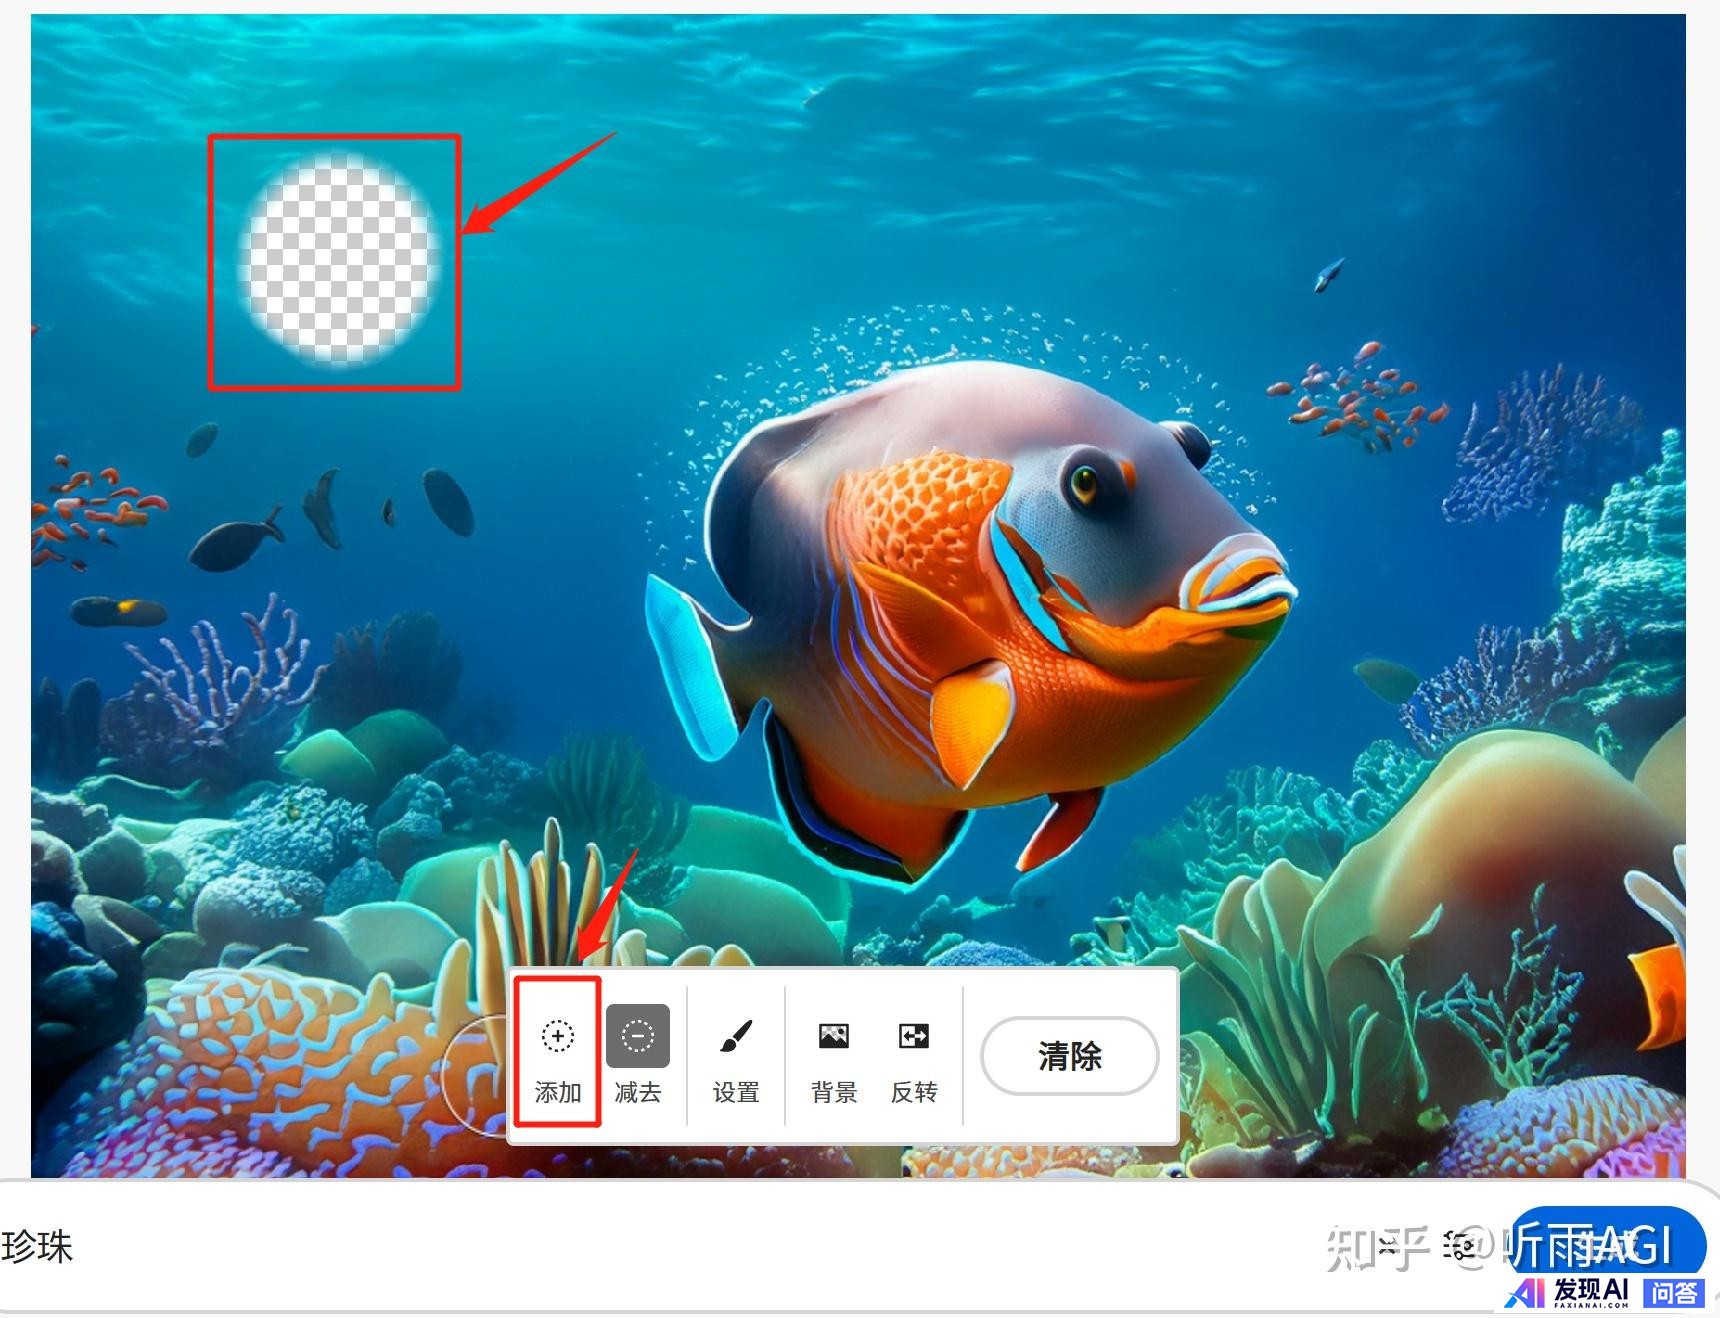Image resolution: width=1720 pixels, height=1318 pixels.
Task: Click the big fish's eye
Action: click(1083, 484)
